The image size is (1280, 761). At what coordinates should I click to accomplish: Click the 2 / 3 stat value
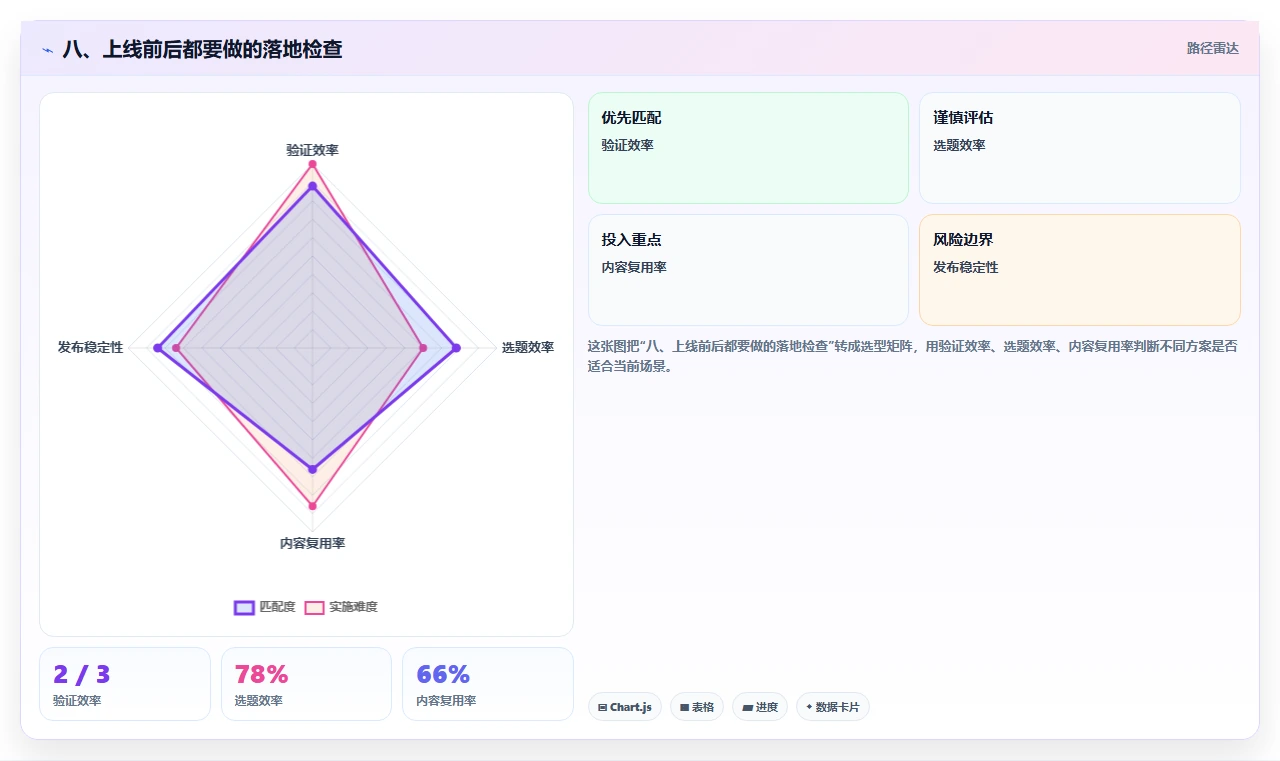click(82, 674)
